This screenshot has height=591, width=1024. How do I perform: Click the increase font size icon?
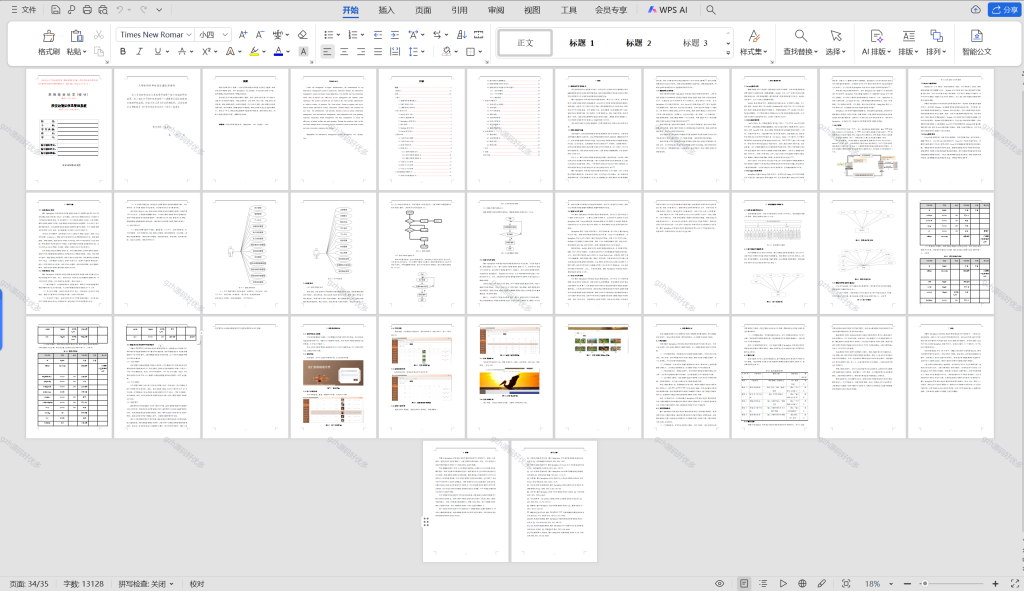tap(243, 35)
